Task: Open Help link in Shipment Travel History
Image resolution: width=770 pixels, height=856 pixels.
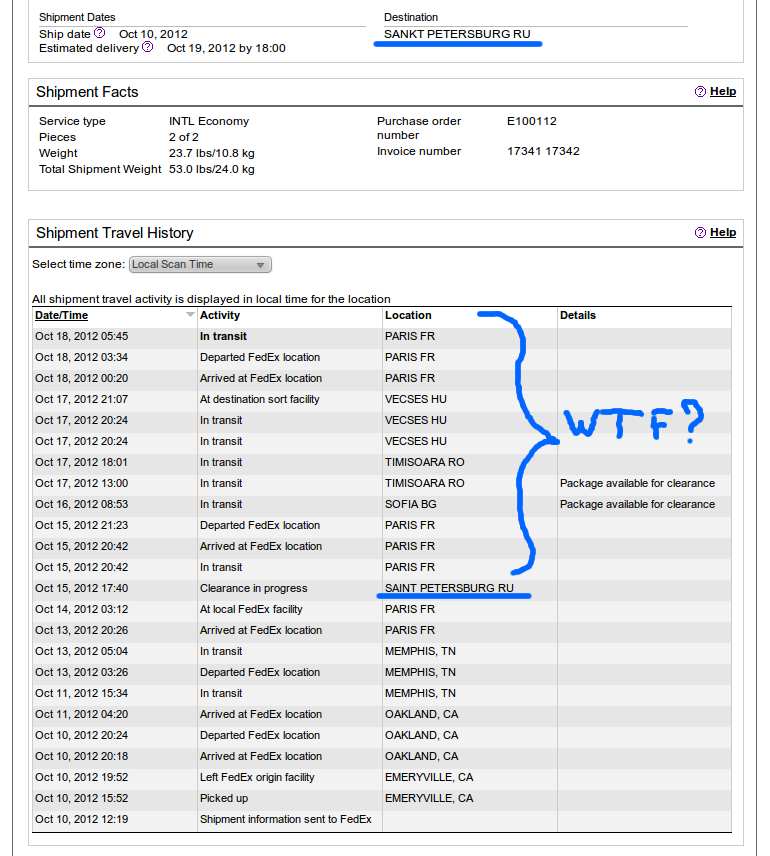Action: pyautogui.click(x=723, y=232)
